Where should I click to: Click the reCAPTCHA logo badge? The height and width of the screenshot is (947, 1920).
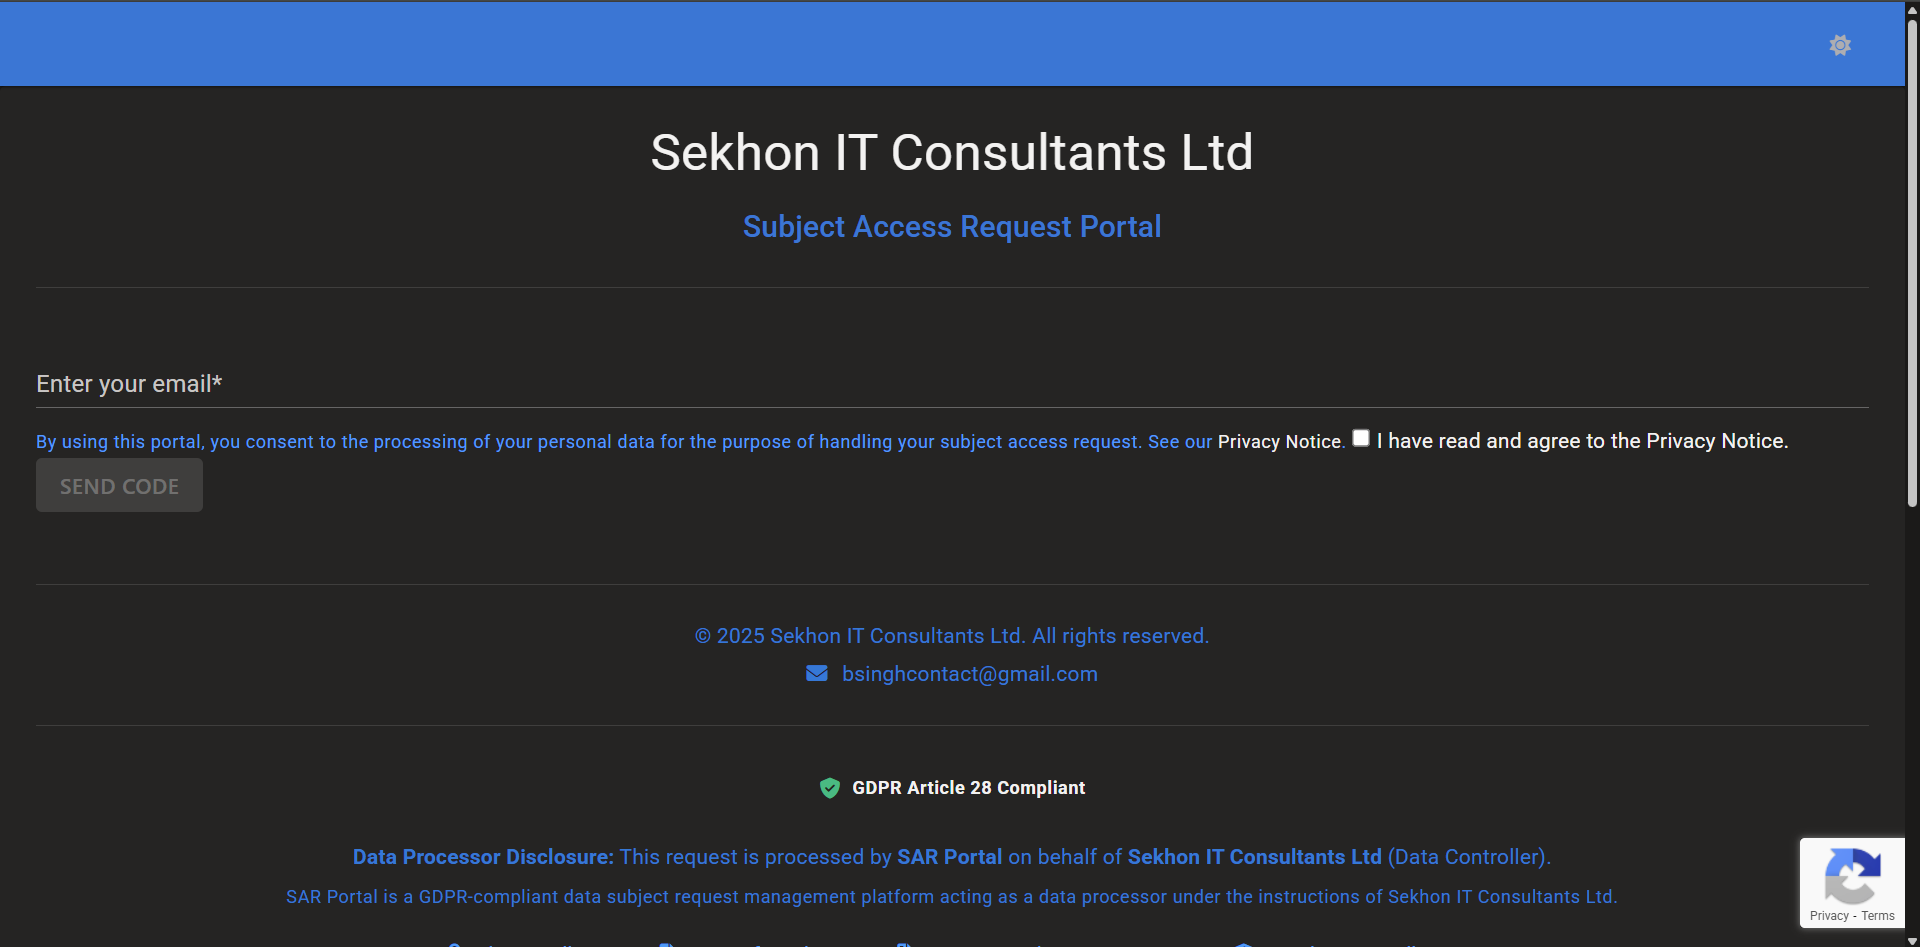(x=1852, y=875)
